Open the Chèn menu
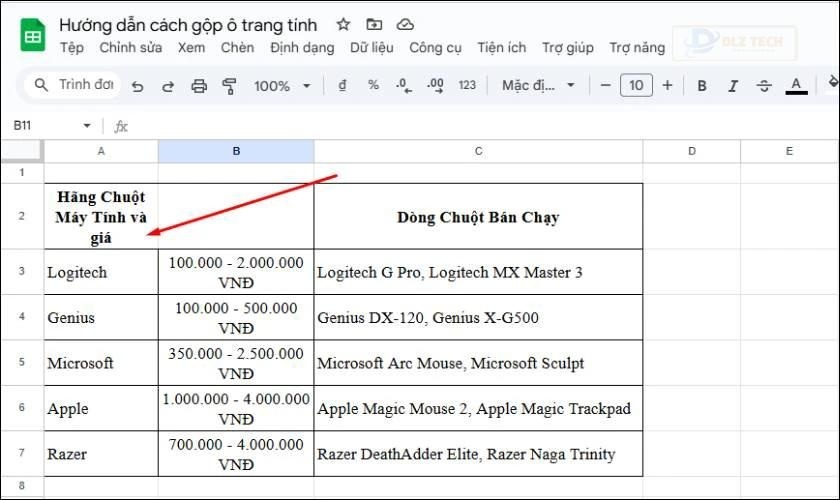The height and width of the screenshot is (500, 840). (x=237, y=48)
